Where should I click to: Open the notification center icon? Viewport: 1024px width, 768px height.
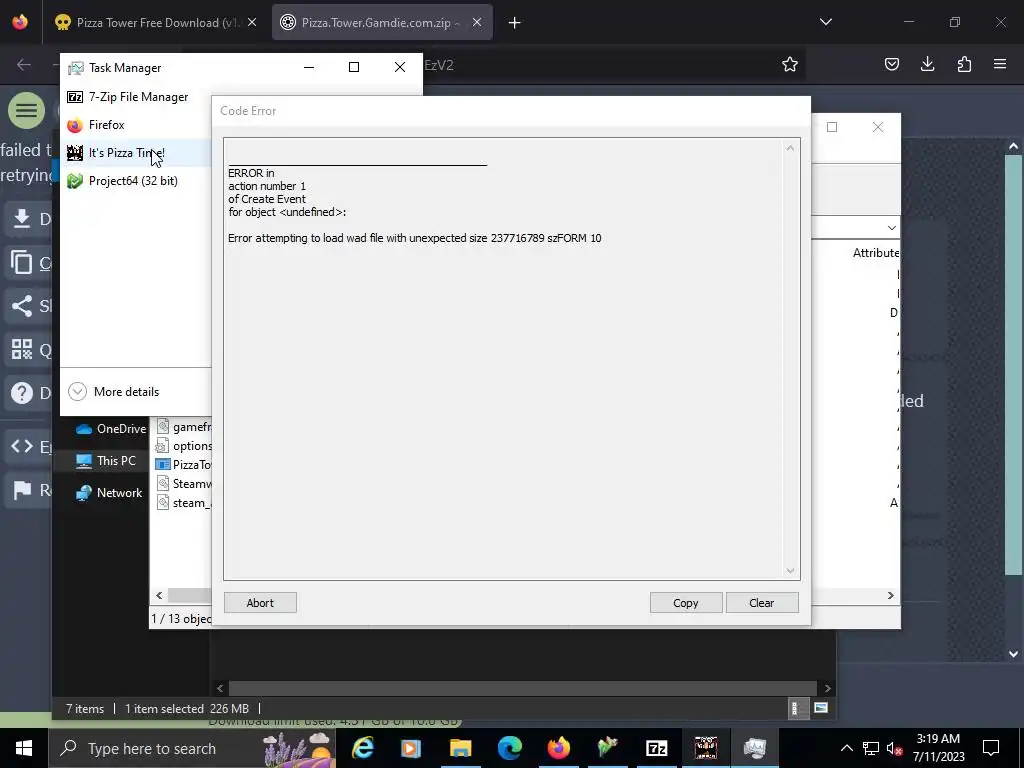pyautogui.click(x=991, y=748)
